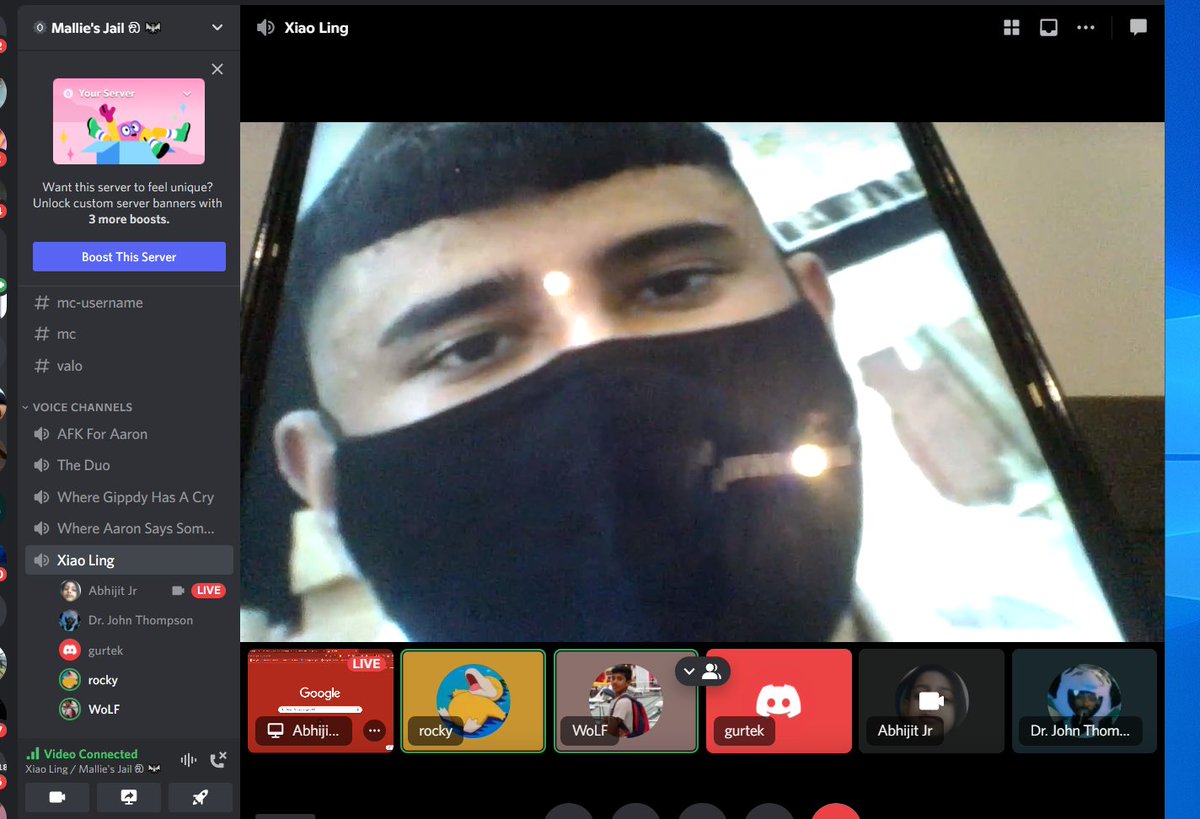Click the main focused webcam video
Image resolution: width=1200 pixels, height=819 pixels.
(702, 382)
